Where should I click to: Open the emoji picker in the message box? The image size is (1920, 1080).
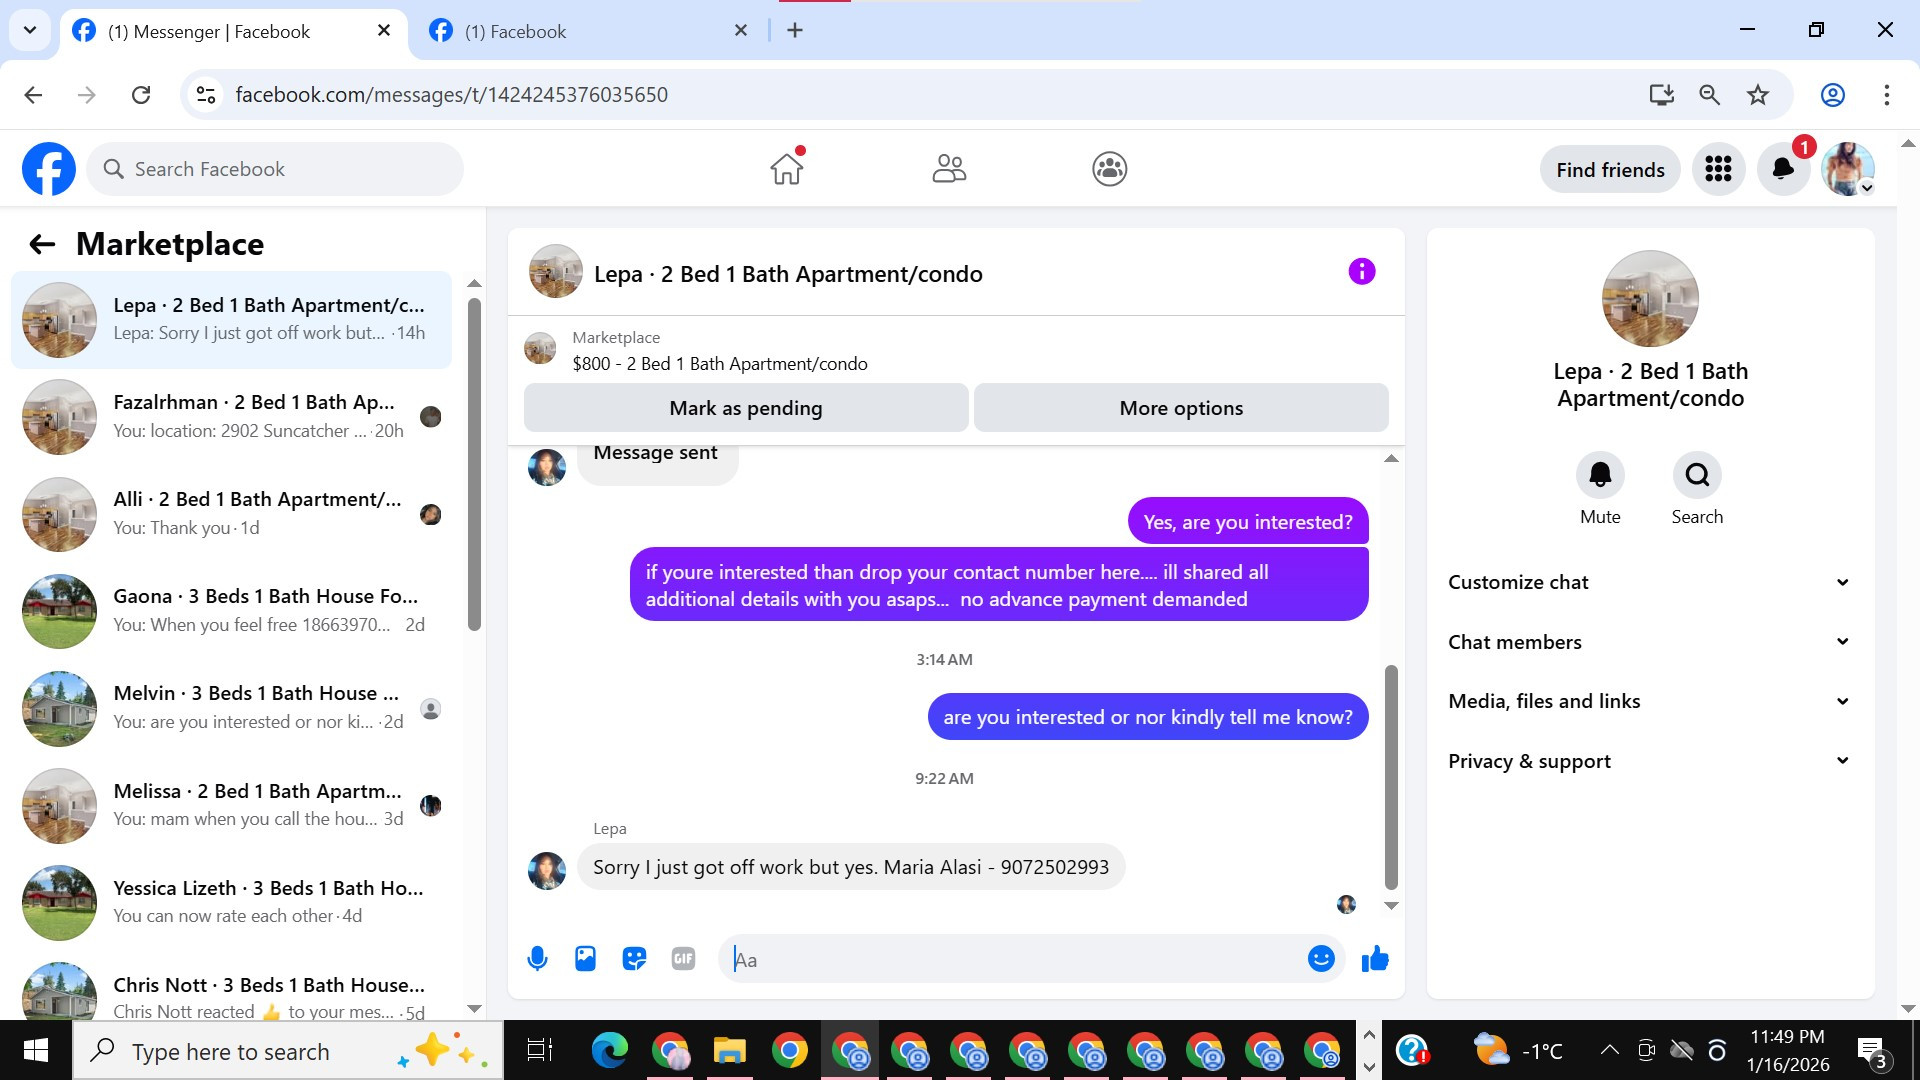(1321, 959)
